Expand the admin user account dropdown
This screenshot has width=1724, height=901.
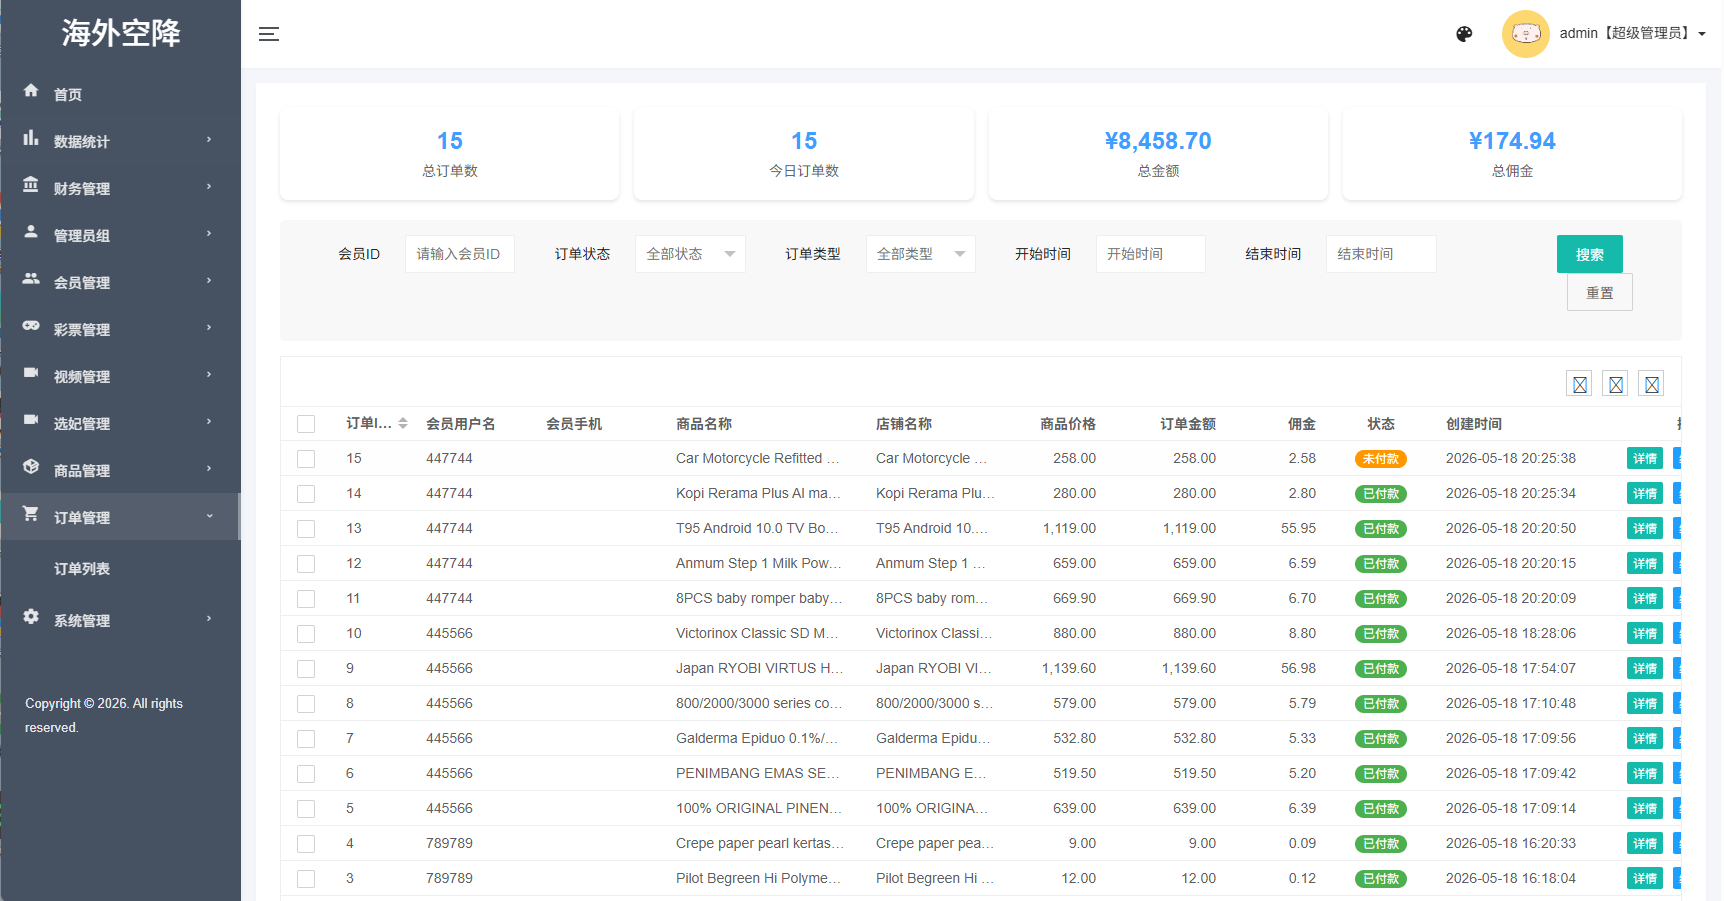pyautogui.click(x=1632, y=34)
